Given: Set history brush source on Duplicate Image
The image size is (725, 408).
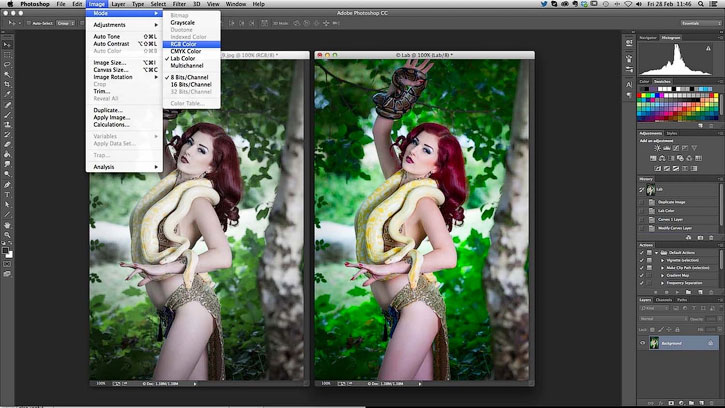Looking at the screenshot, I should pyautogui.click(x=641, y=202).
